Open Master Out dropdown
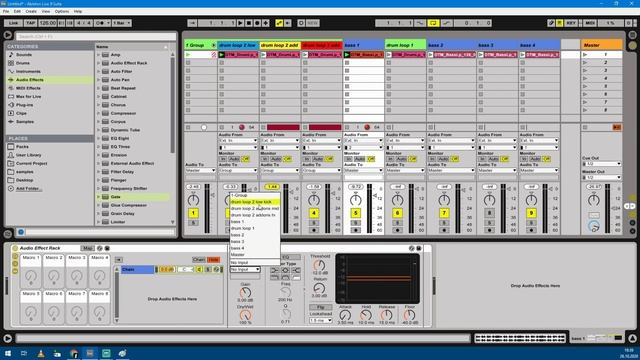The width and height of the screenshot is (640, 360). coord(602,178)
